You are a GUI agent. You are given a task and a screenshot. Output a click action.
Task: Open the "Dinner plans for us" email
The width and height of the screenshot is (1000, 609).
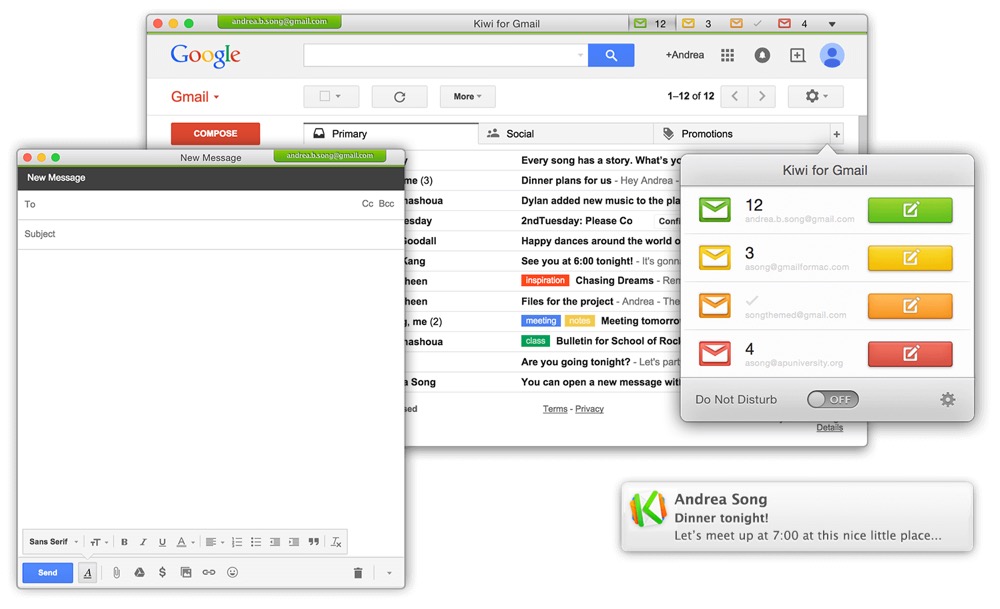(x=566, y=180)
